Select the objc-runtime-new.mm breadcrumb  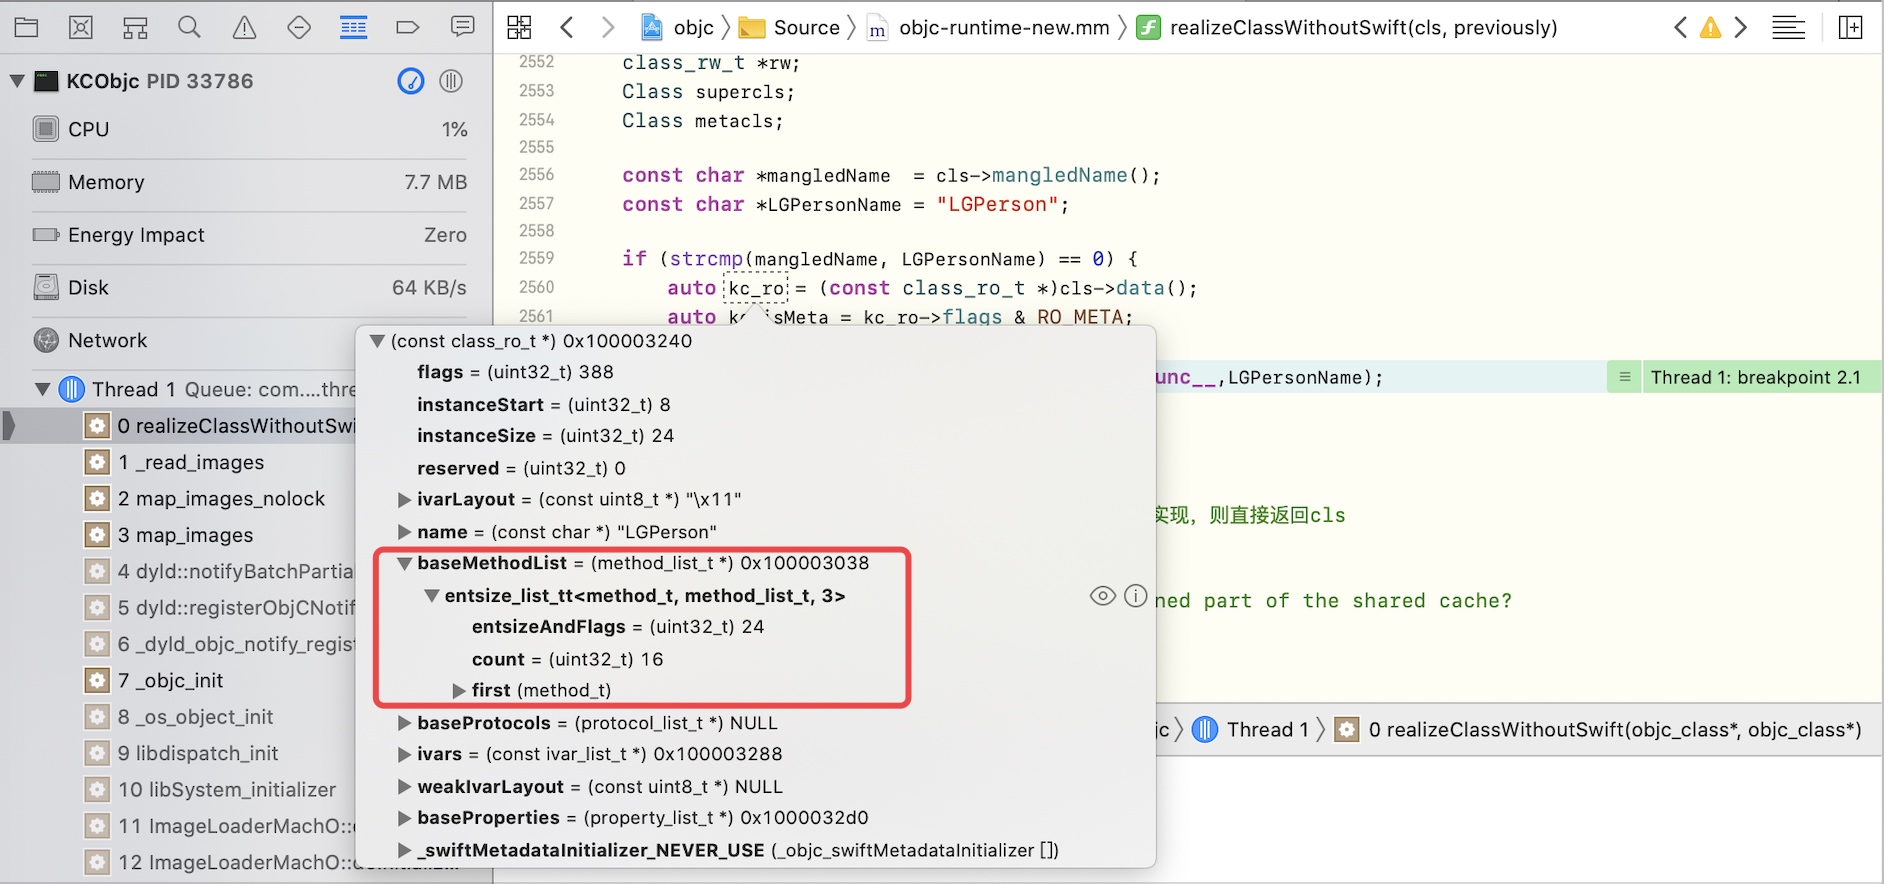(988, 27)
